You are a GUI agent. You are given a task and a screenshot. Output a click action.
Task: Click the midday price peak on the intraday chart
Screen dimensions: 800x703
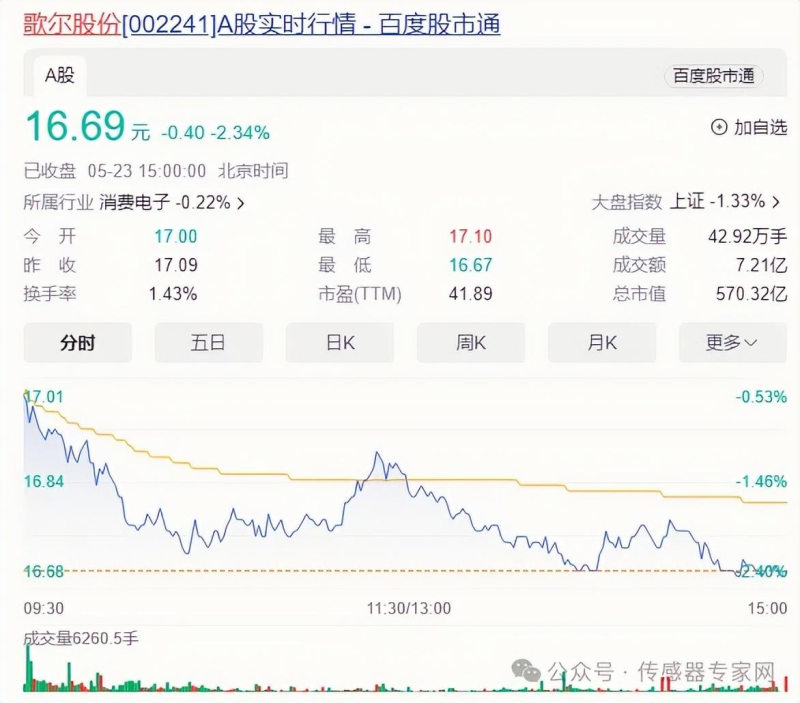(x=378, y=453)
